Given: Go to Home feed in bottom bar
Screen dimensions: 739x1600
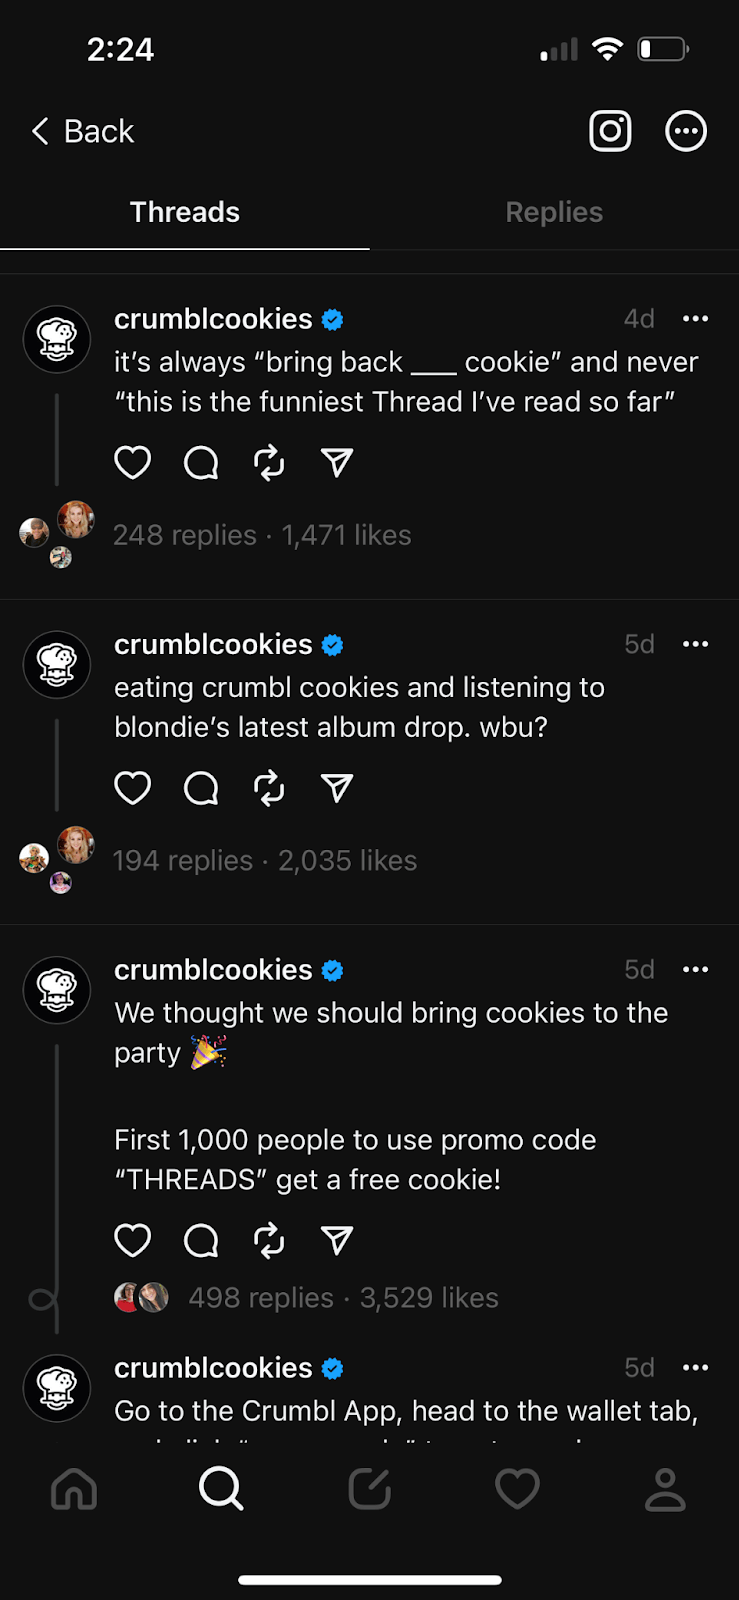Looking at the screenshot, I should 74,1489.
